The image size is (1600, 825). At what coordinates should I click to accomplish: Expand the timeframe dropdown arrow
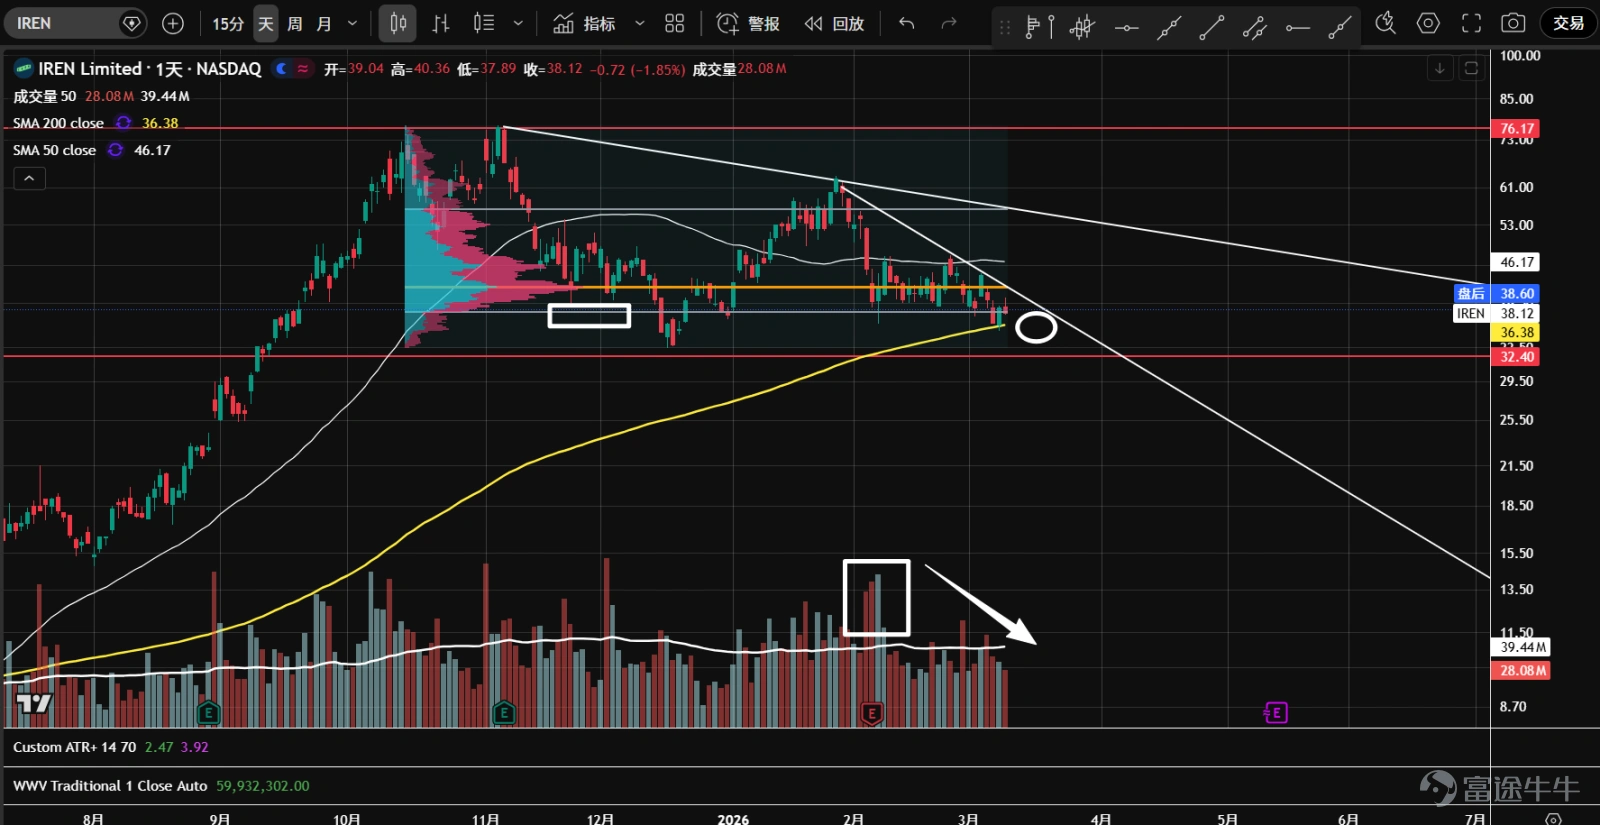click(x=352, y=23)
